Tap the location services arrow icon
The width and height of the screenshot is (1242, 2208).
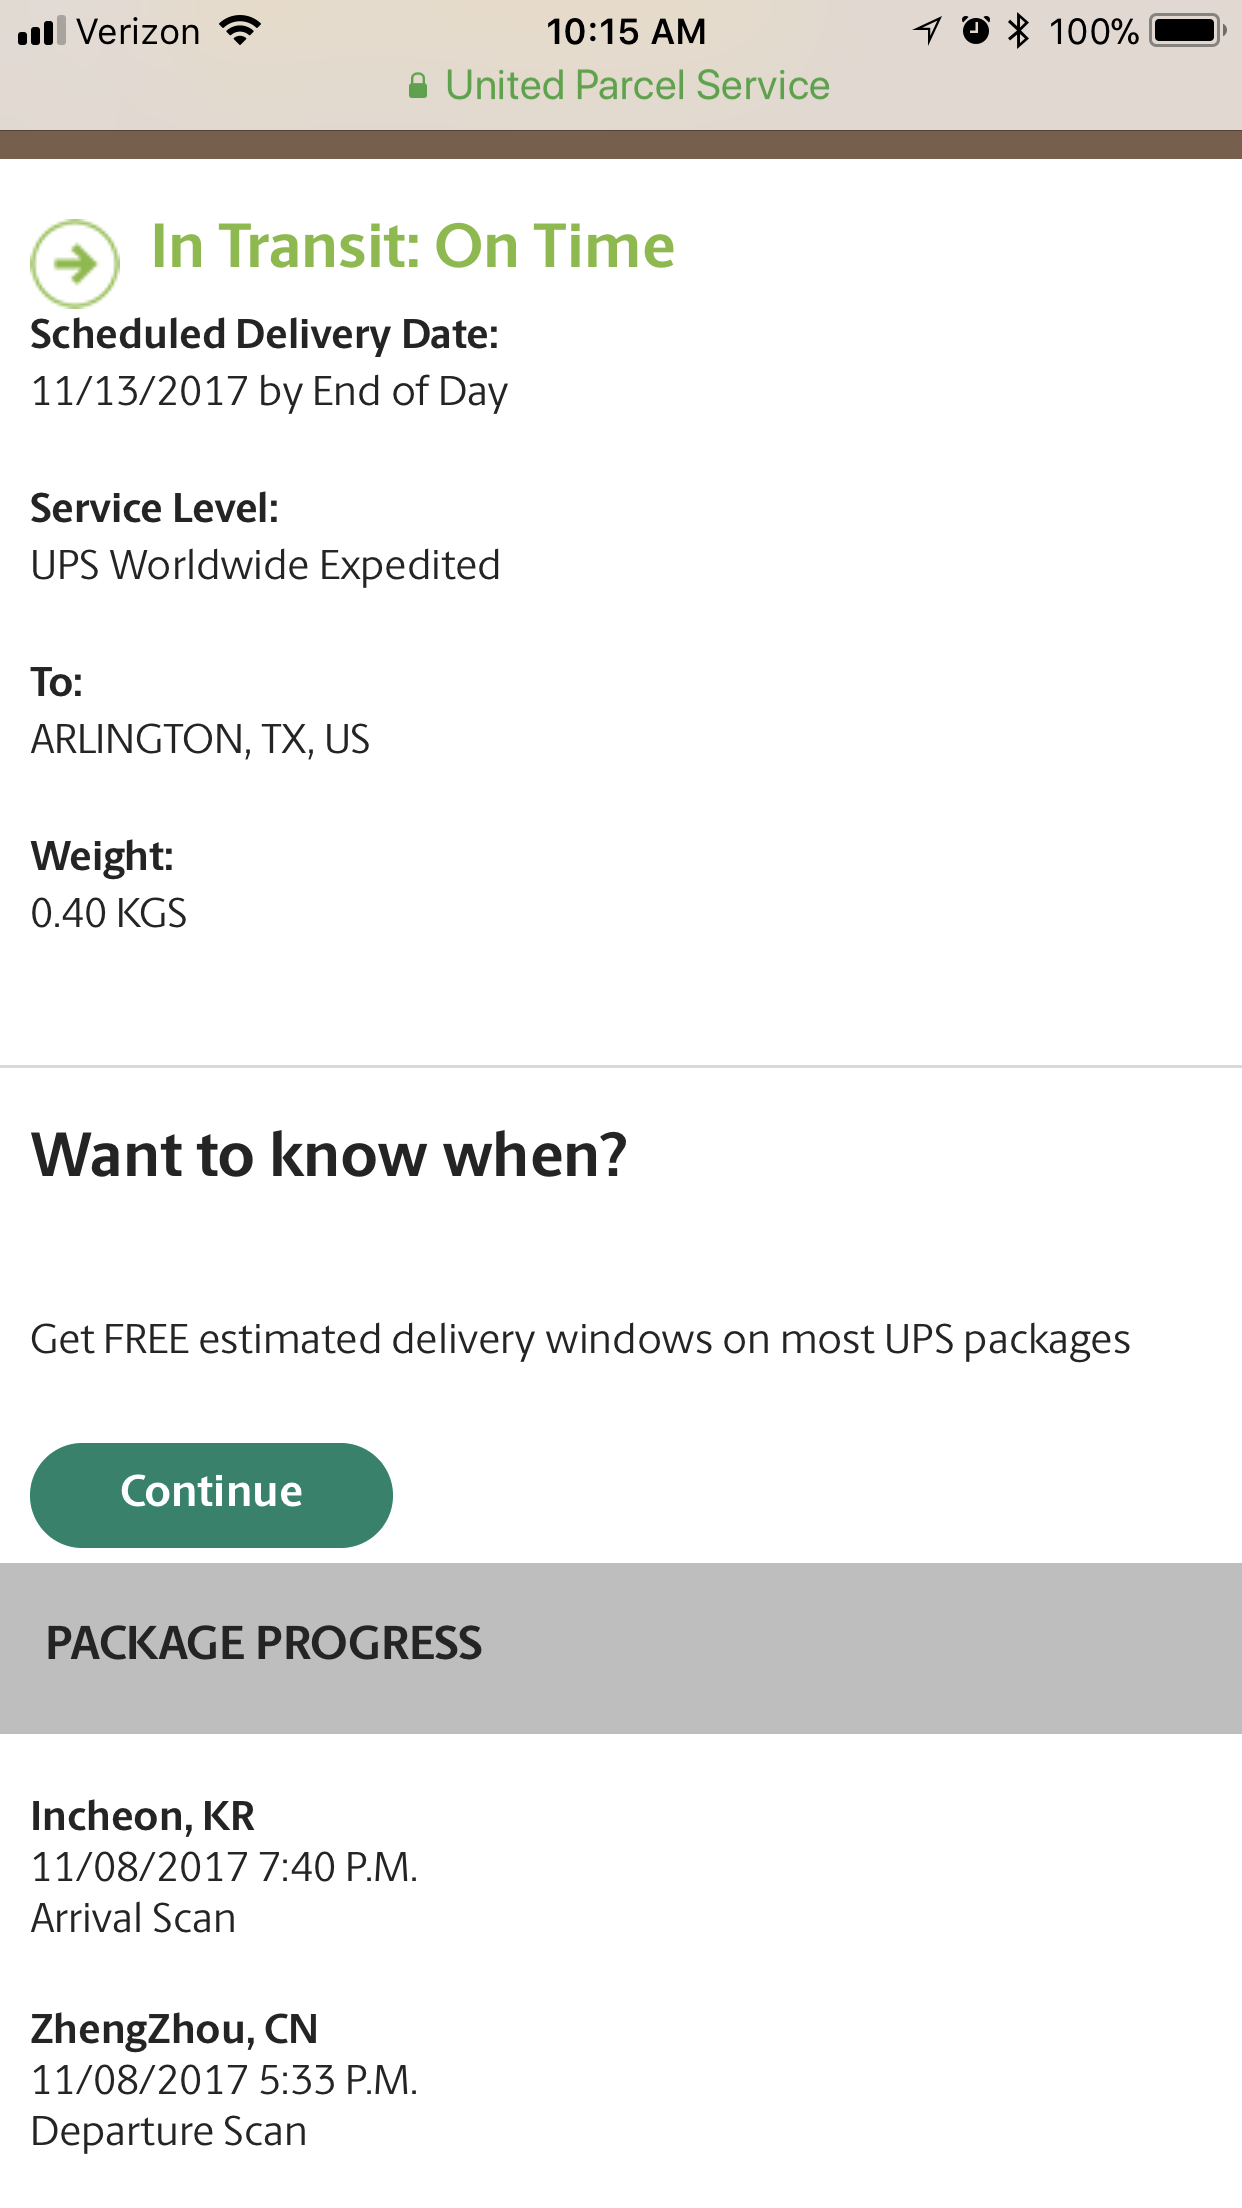click(927, 31)
